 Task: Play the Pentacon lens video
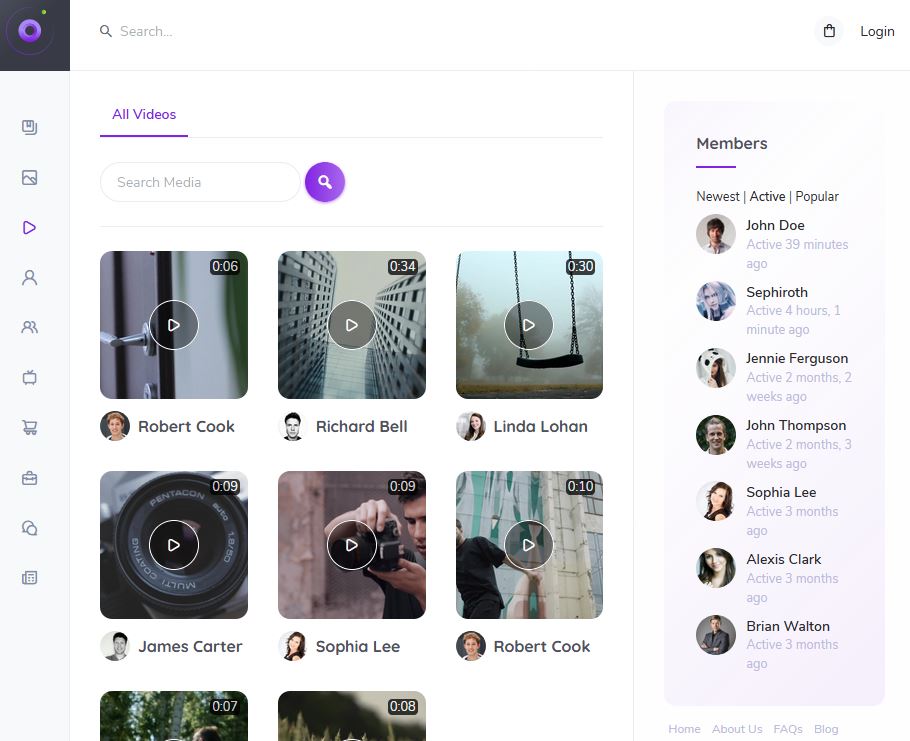coord(174,545)
